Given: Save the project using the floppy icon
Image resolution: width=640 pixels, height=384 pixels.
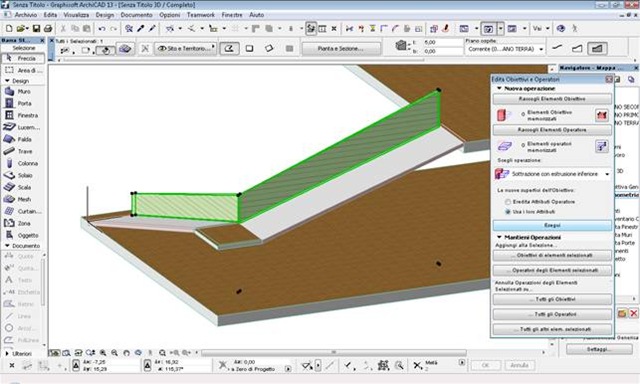Looking at the screenshot, I should click(36, 29).
